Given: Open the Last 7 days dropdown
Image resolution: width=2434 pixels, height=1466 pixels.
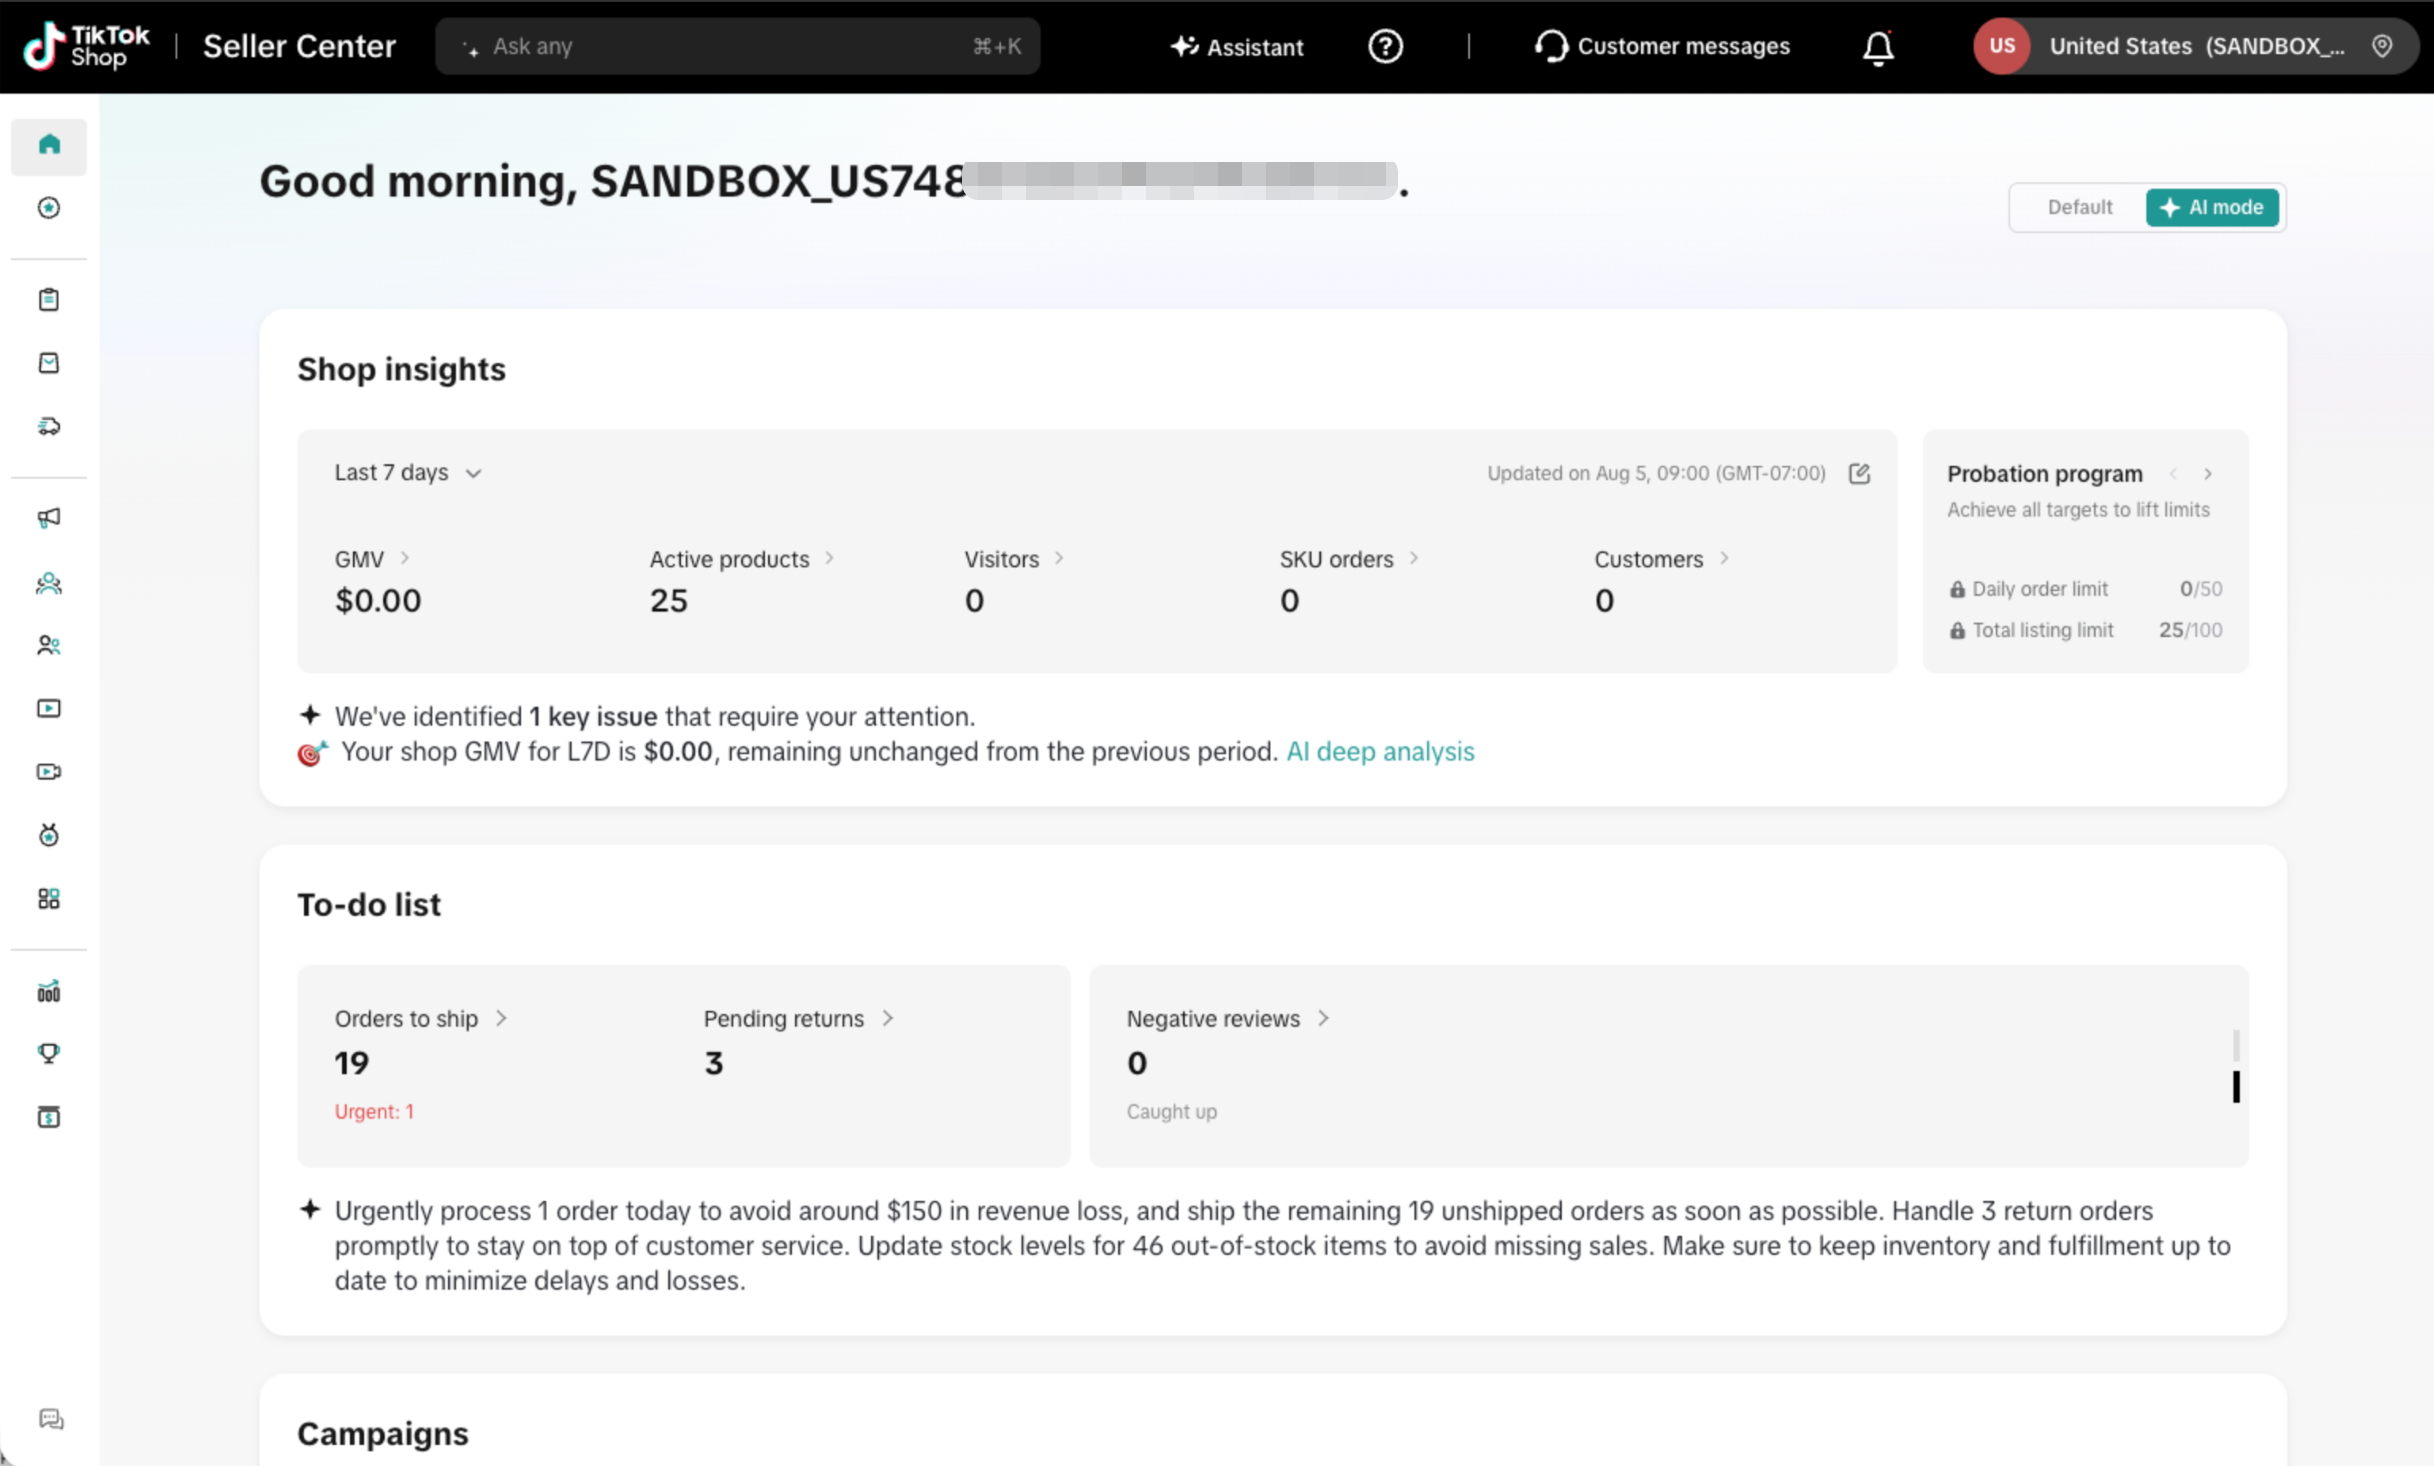Looking at the screenshot, I should click(408, 473).
